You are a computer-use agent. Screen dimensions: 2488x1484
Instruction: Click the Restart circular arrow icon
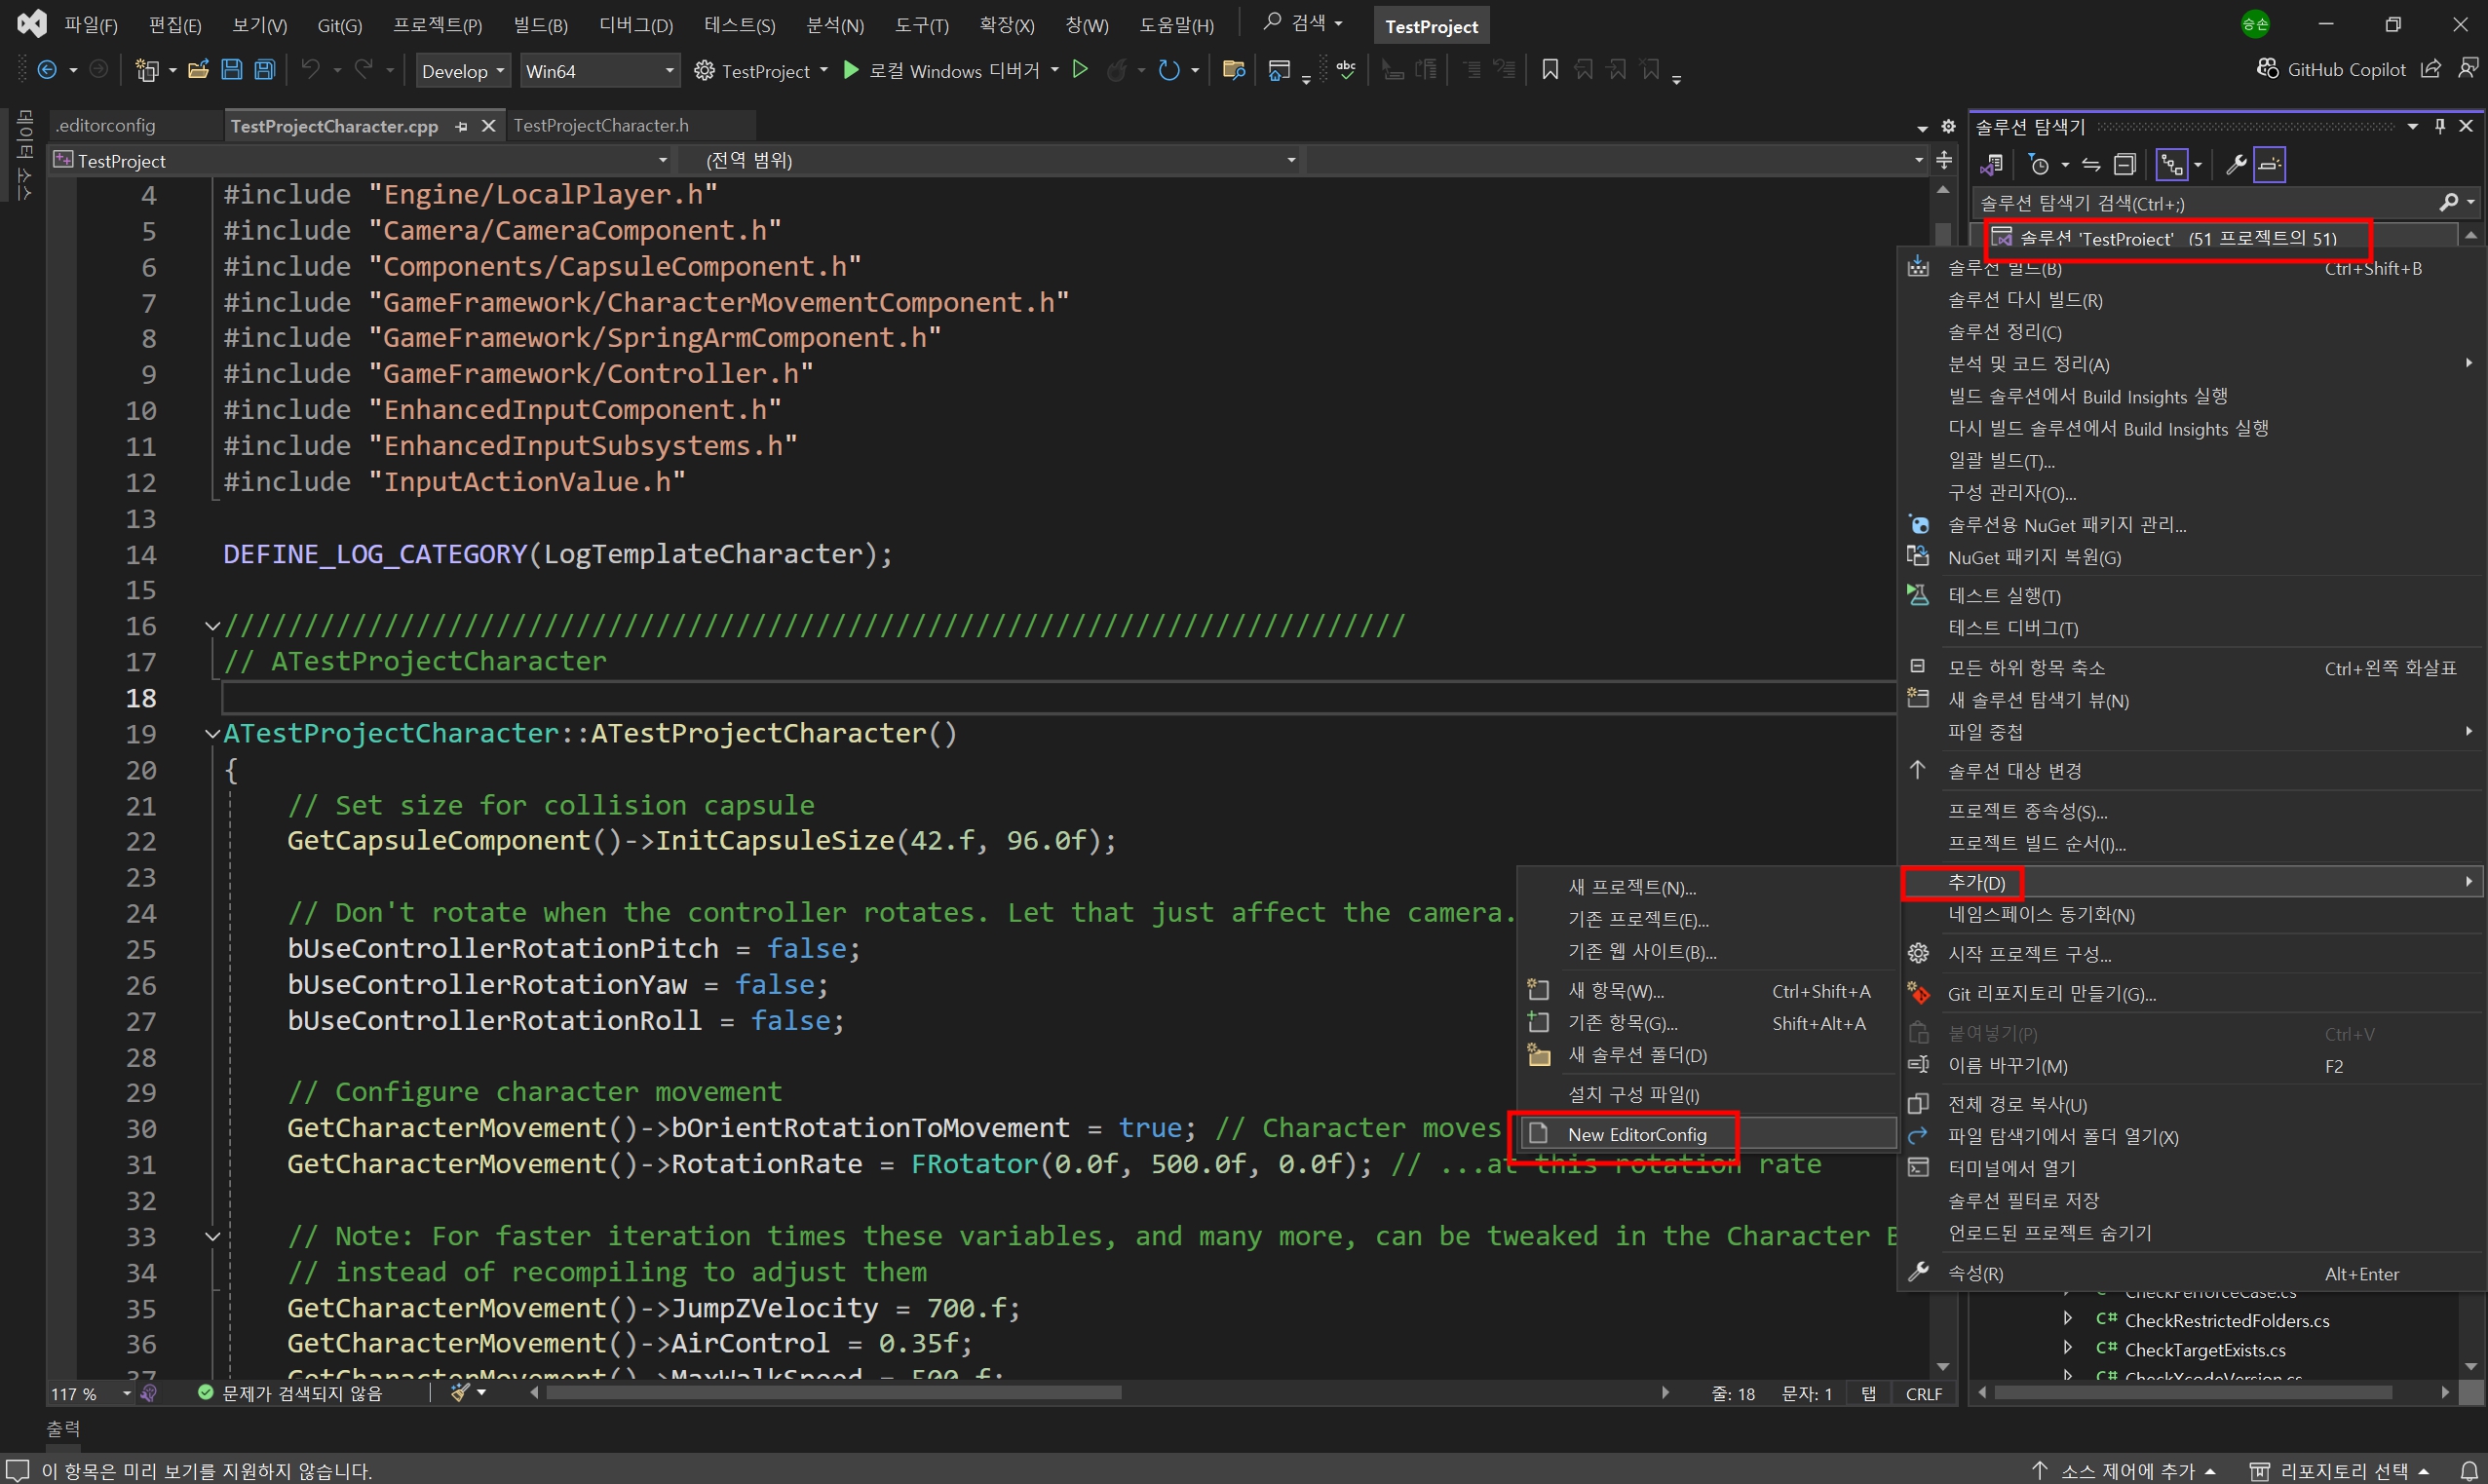point(1168,70)
